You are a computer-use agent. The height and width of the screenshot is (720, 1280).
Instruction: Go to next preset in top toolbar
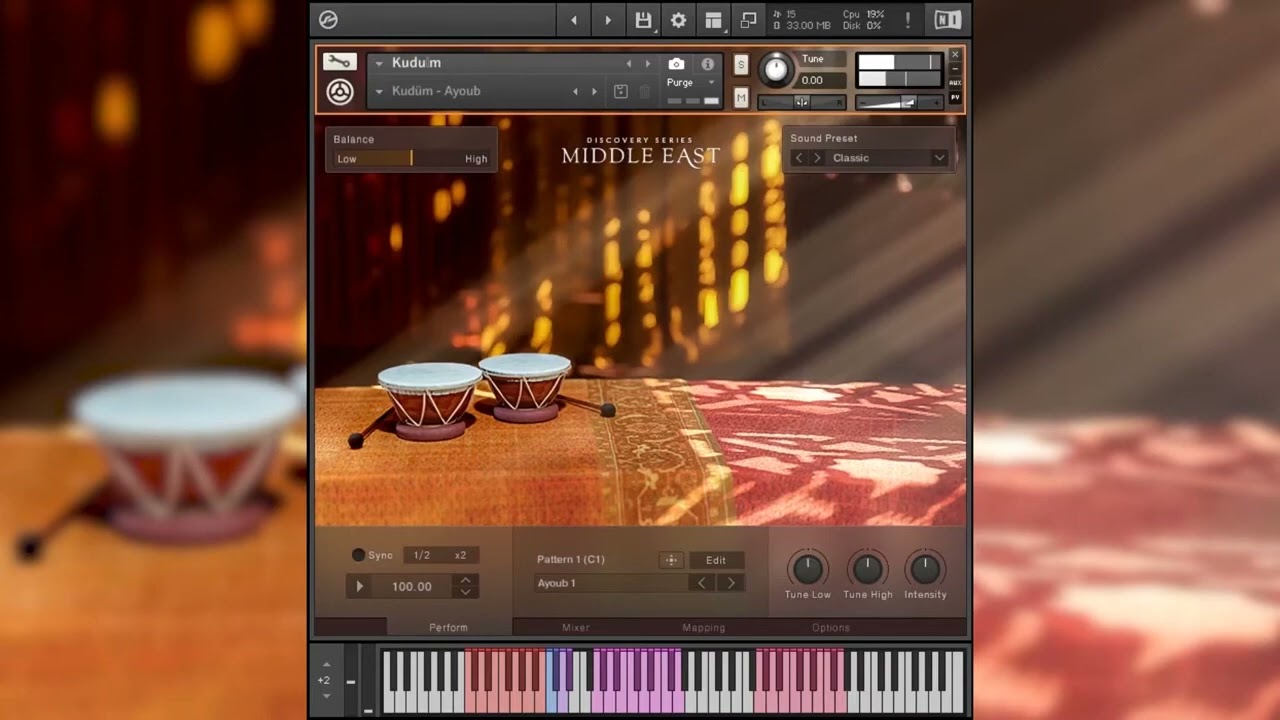pyautogui.click(x=607, y=20)
